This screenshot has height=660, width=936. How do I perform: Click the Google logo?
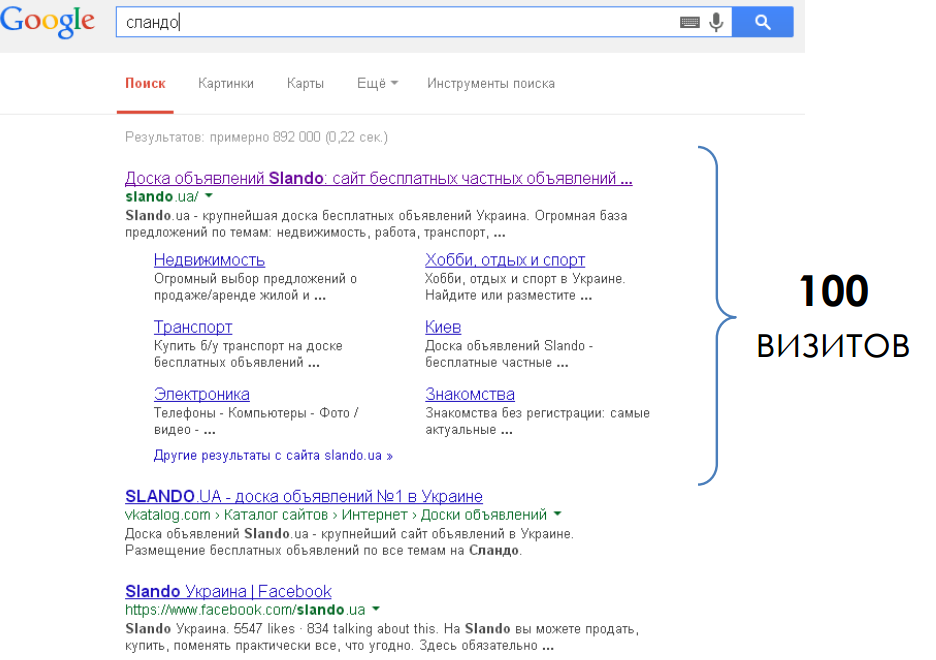48,21
